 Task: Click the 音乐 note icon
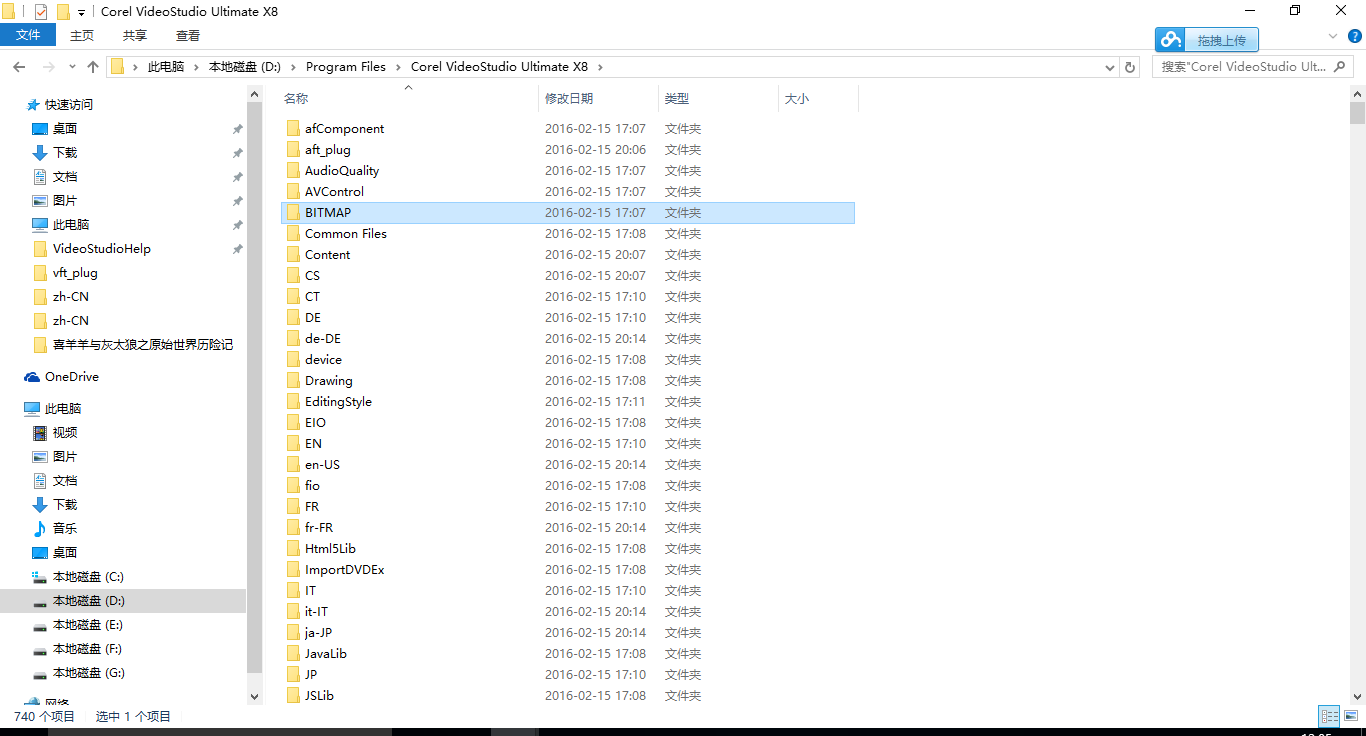40,528
